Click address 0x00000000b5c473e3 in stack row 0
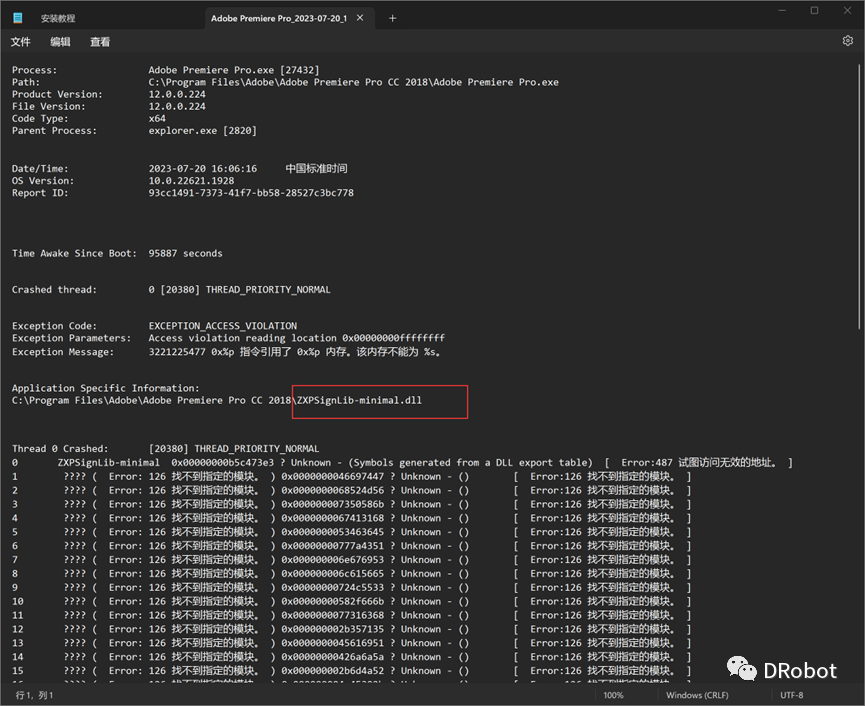Image resolution: width=865 pixels, height=706 pixels. click(222, 463)
